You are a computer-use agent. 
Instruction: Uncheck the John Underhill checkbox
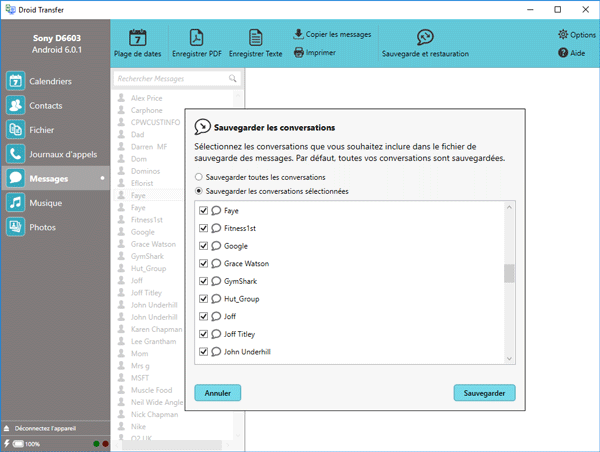(x=204, y=351)
